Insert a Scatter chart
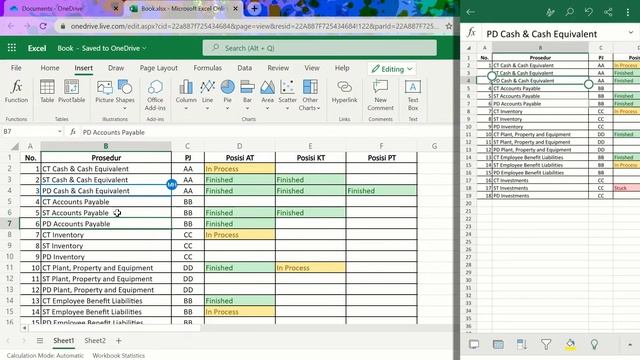The width and height of the screenshot is (640, 360). [287, 96]
